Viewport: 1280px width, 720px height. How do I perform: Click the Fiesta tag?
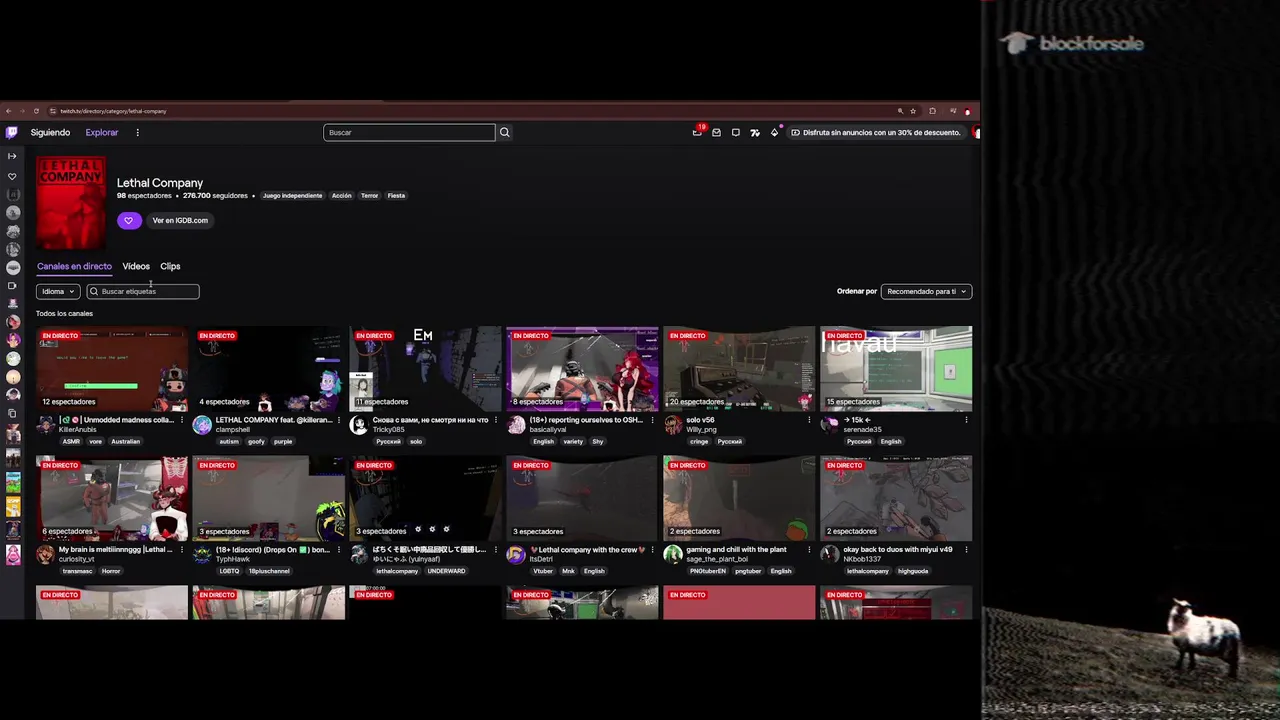(397, 196)
